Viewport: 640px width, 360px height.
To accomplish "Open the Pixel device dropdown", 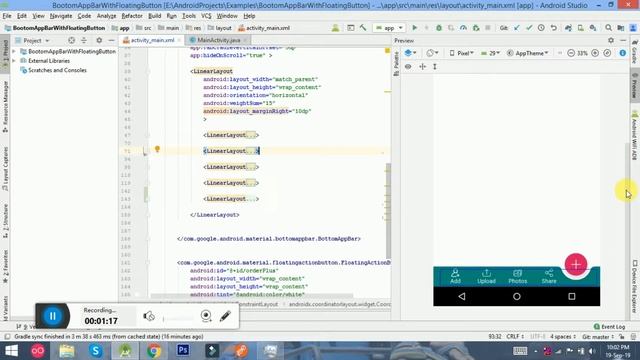I will [462, 53].
